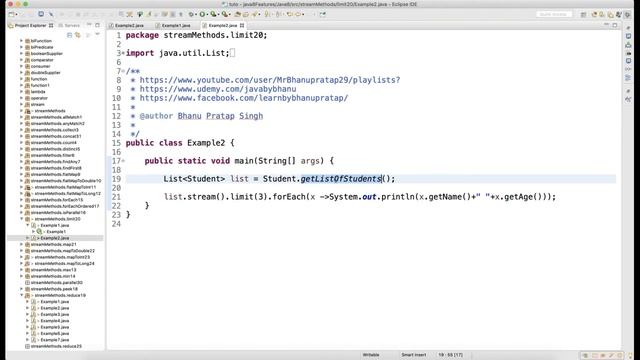The height and width of the screenshot is (360, 640).
Task: Expand the streamMethods.map21 package
Action: point(21,244)
